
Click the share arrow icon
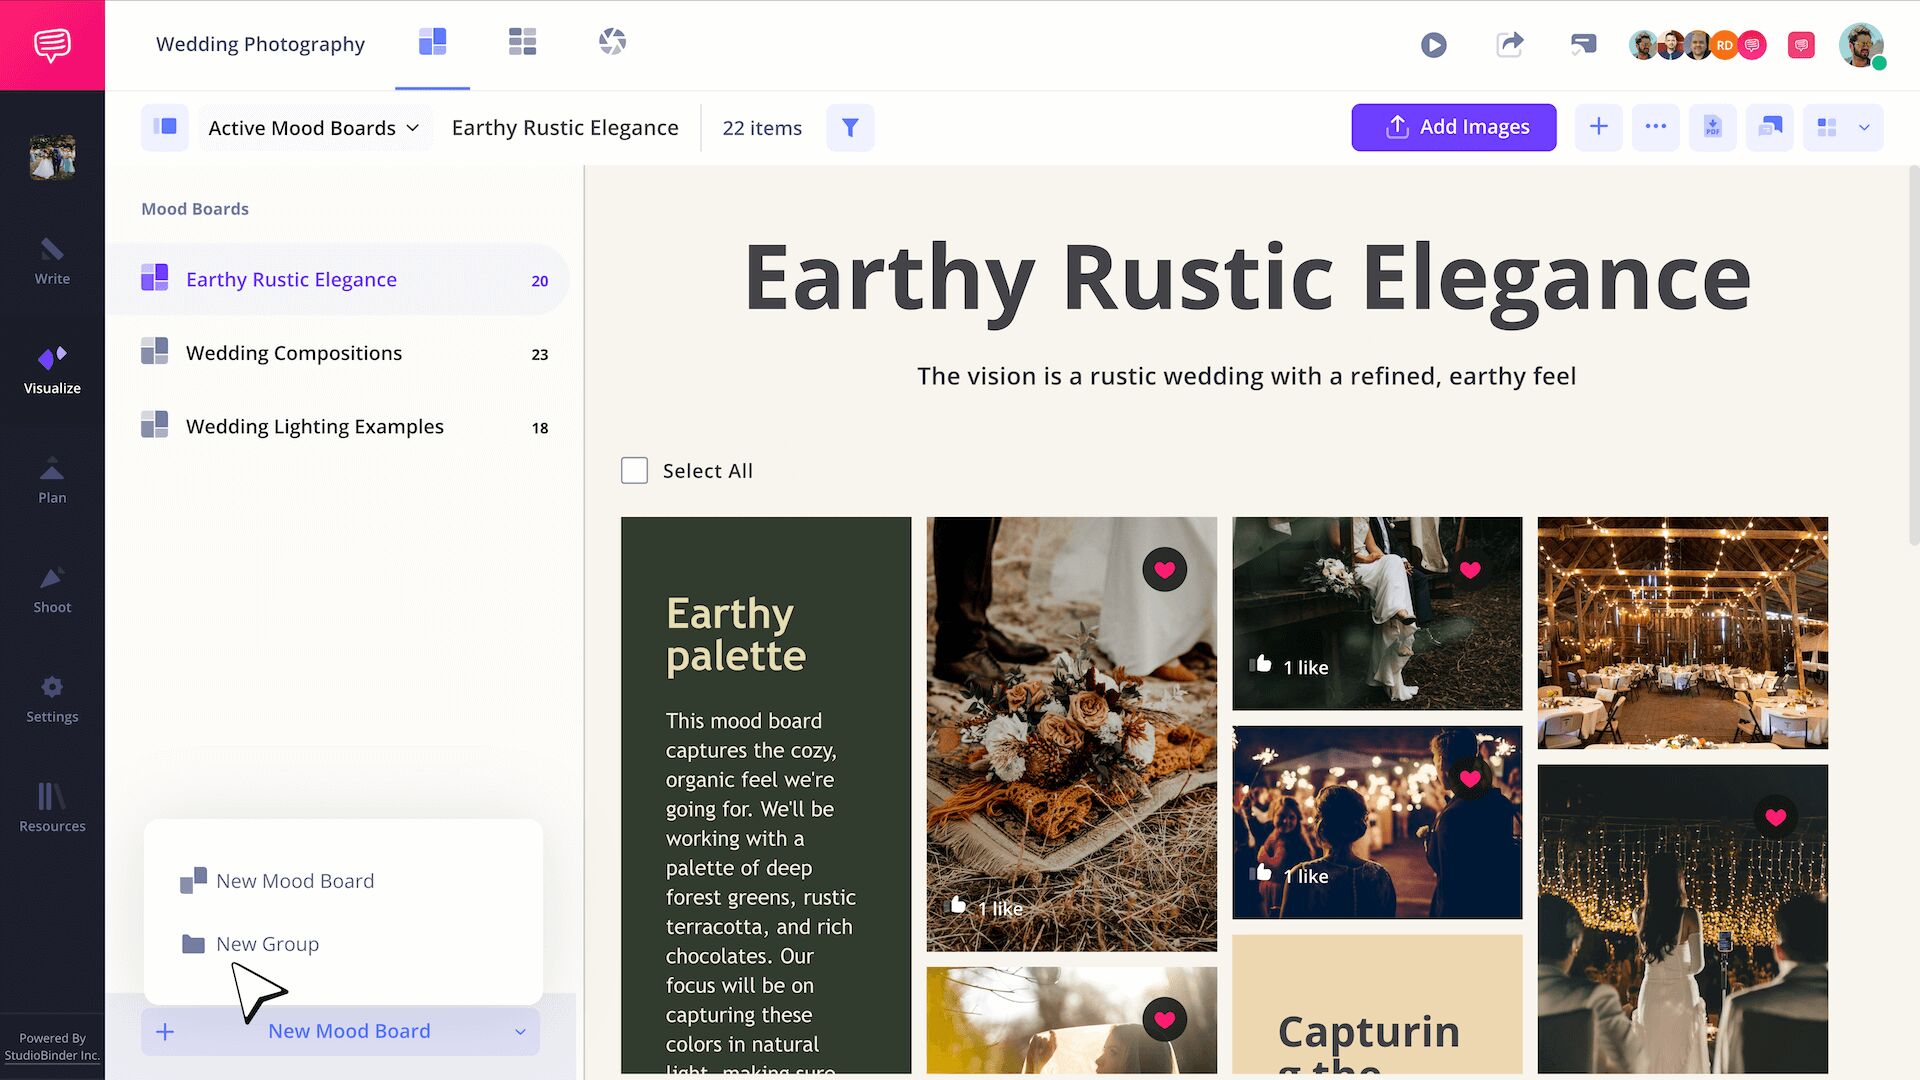pyautogui.click(x=1509, y=45)
